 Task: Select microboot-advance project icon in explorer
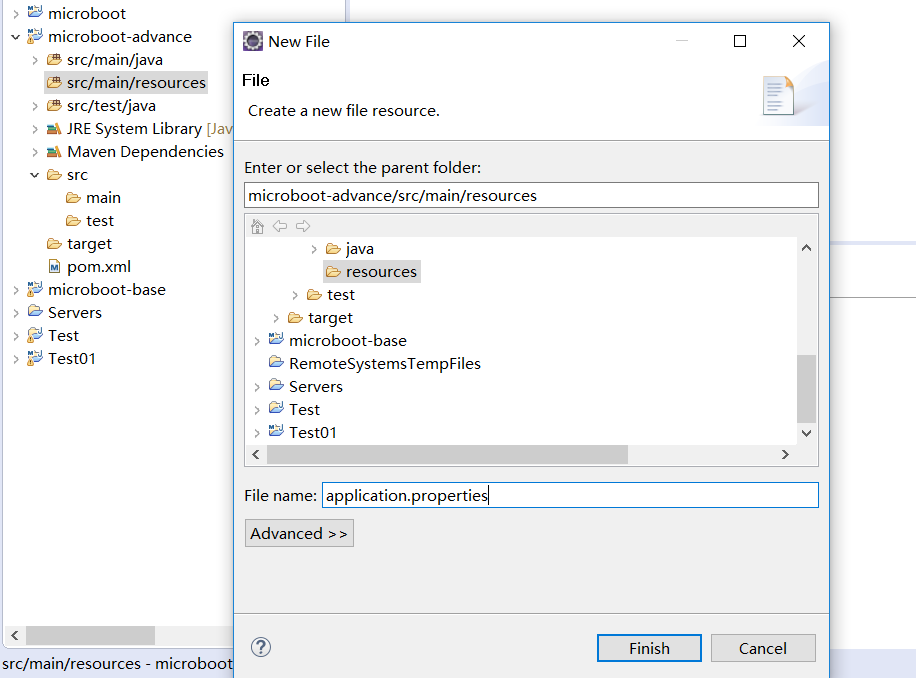point(34,35)
